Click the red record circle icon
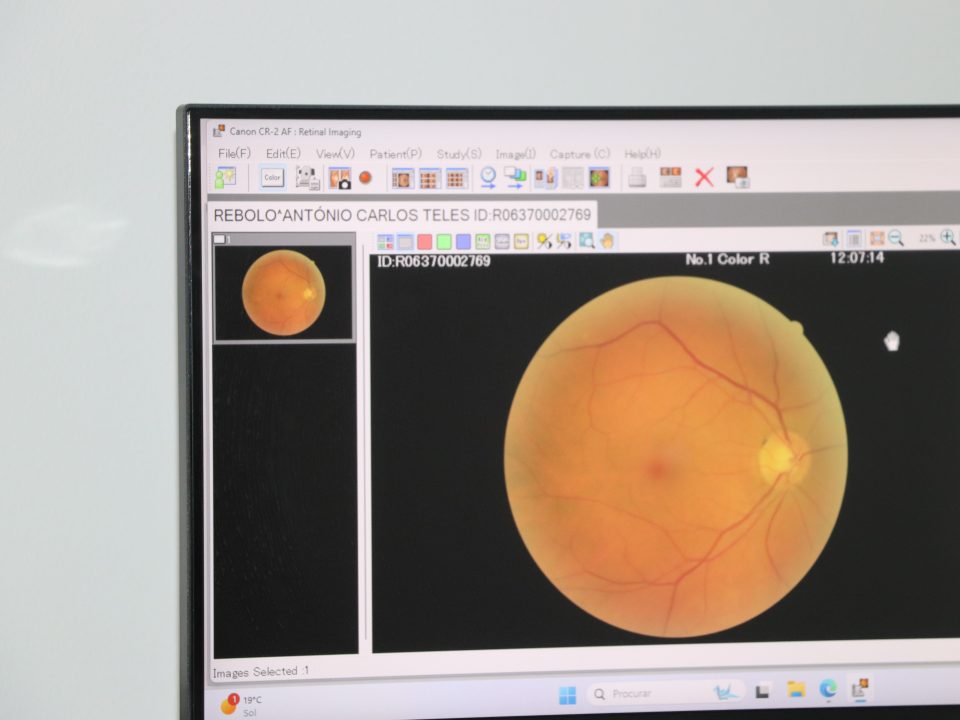The width and height of the screenshot is (960, 720). 365,178
